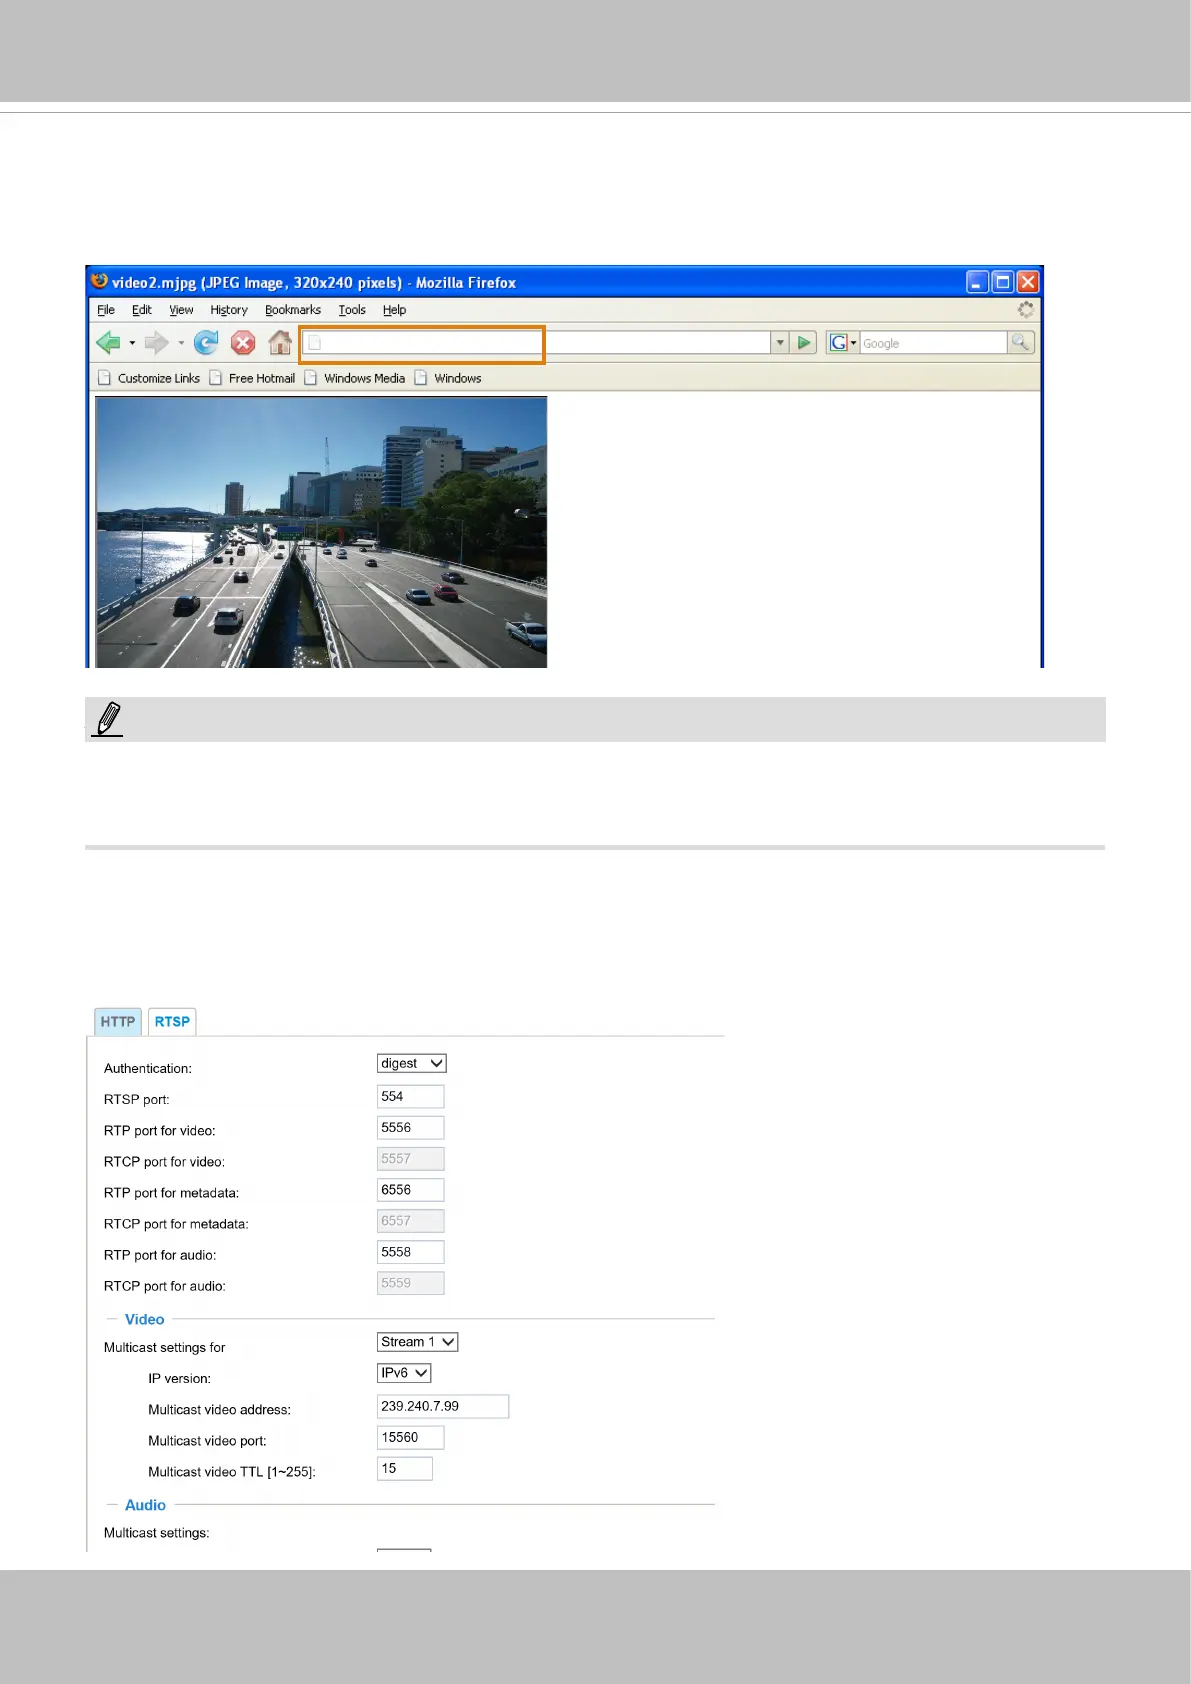Open the File menu
The height and width of the screenshot is (1684, 1191).
point(106,310)
